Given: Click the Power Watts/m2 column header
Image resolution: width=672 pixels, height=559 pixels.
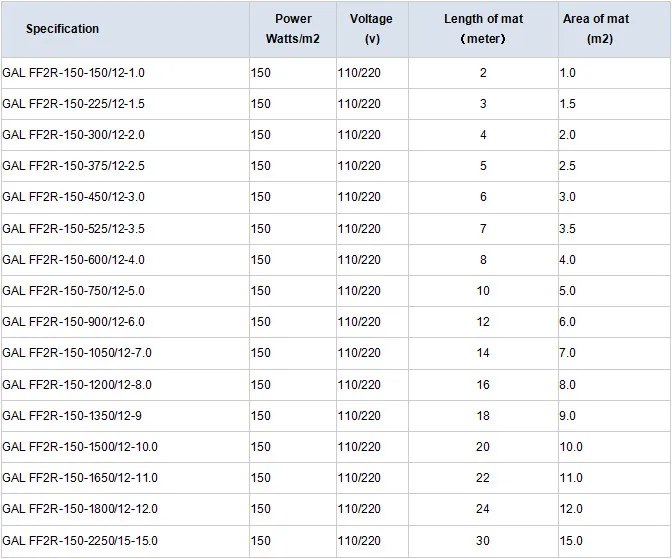Looking at the screenshot, I should [293, 29].
